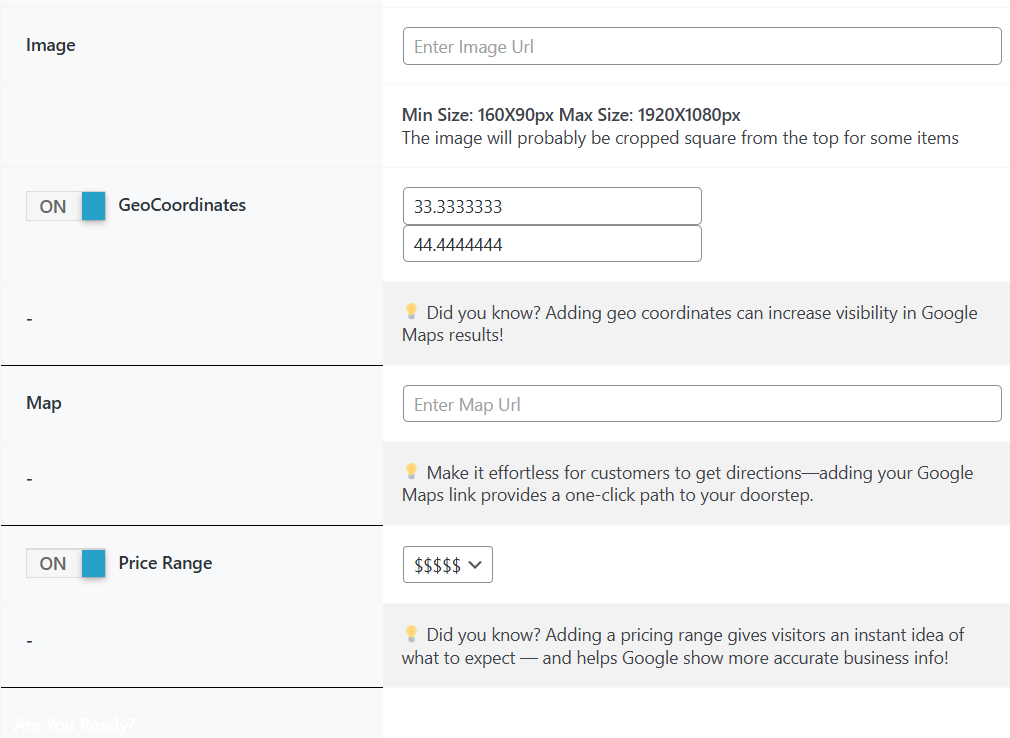
Task: Click the cropped square image note text
Action: pos(680,138)
